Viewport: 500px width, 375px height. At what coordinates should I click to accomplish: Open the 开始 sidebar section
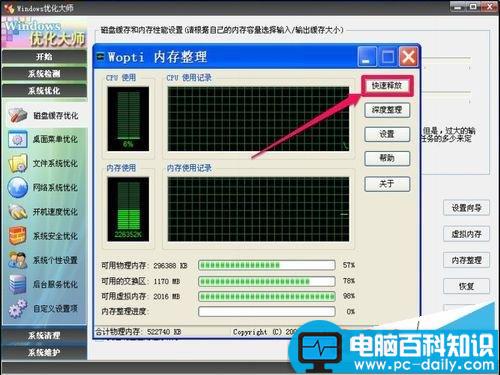pos(44,57)
